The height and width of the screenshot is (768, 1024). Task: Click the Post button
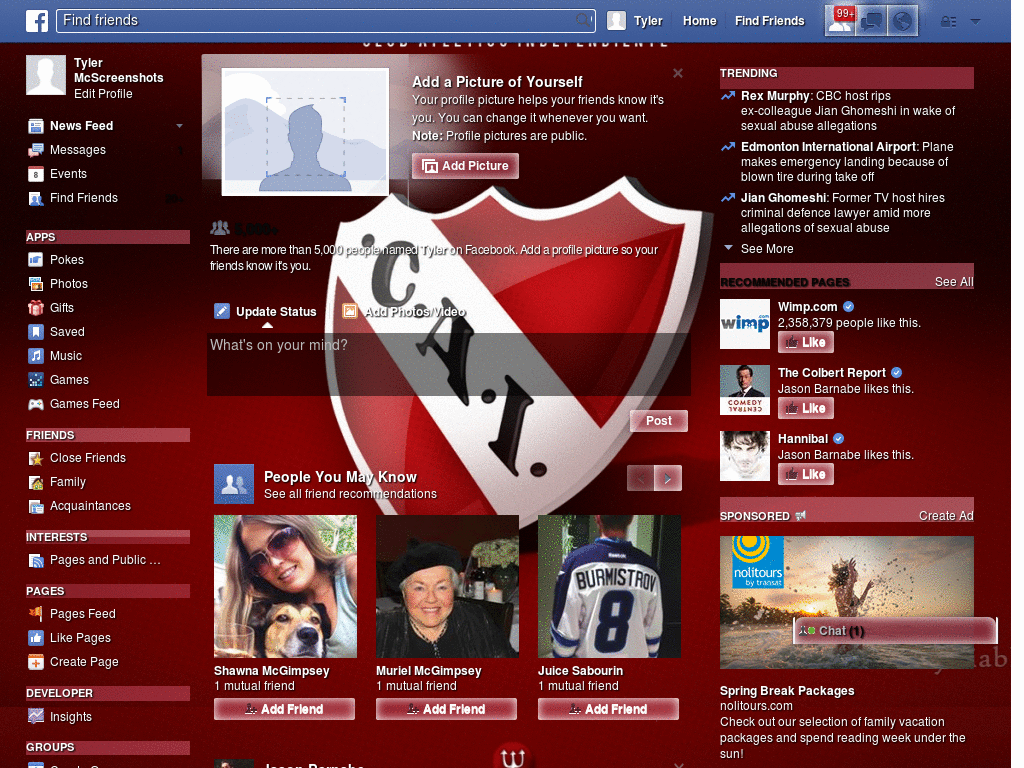(658, 421)
